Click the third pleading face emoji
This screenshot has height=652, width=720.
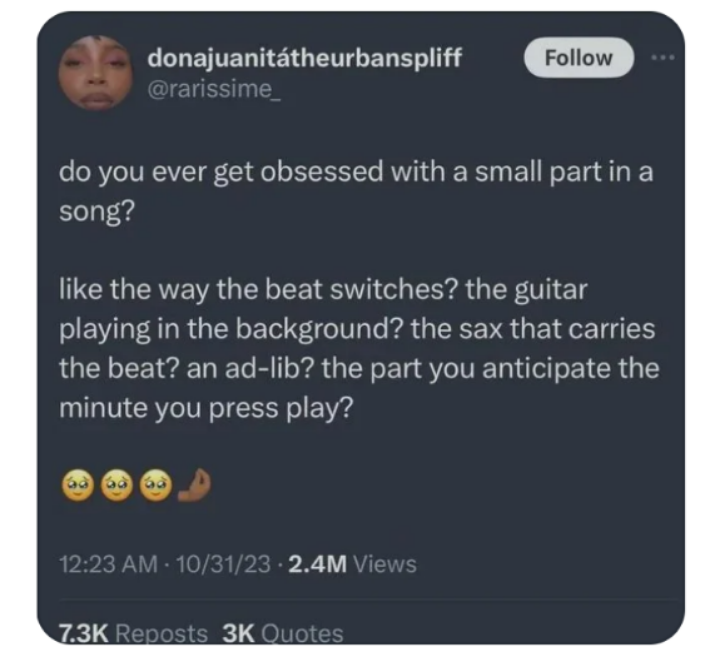click(156, 485)
